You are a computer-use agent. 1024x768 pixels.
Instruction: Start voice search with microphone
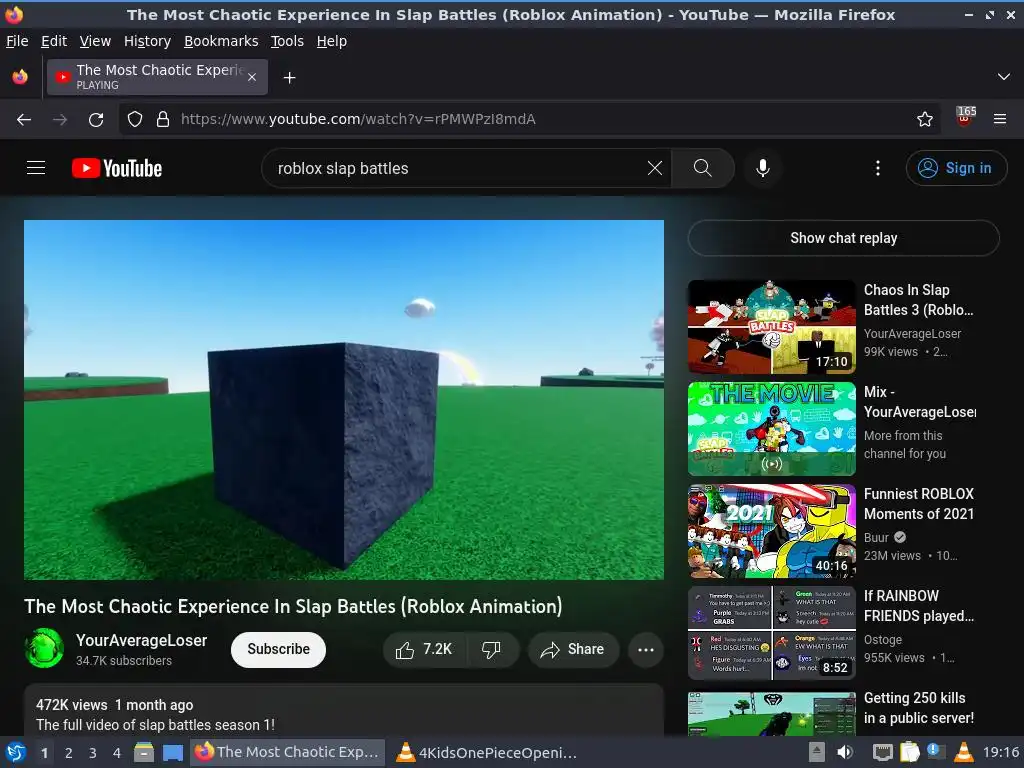coord(762,168)
